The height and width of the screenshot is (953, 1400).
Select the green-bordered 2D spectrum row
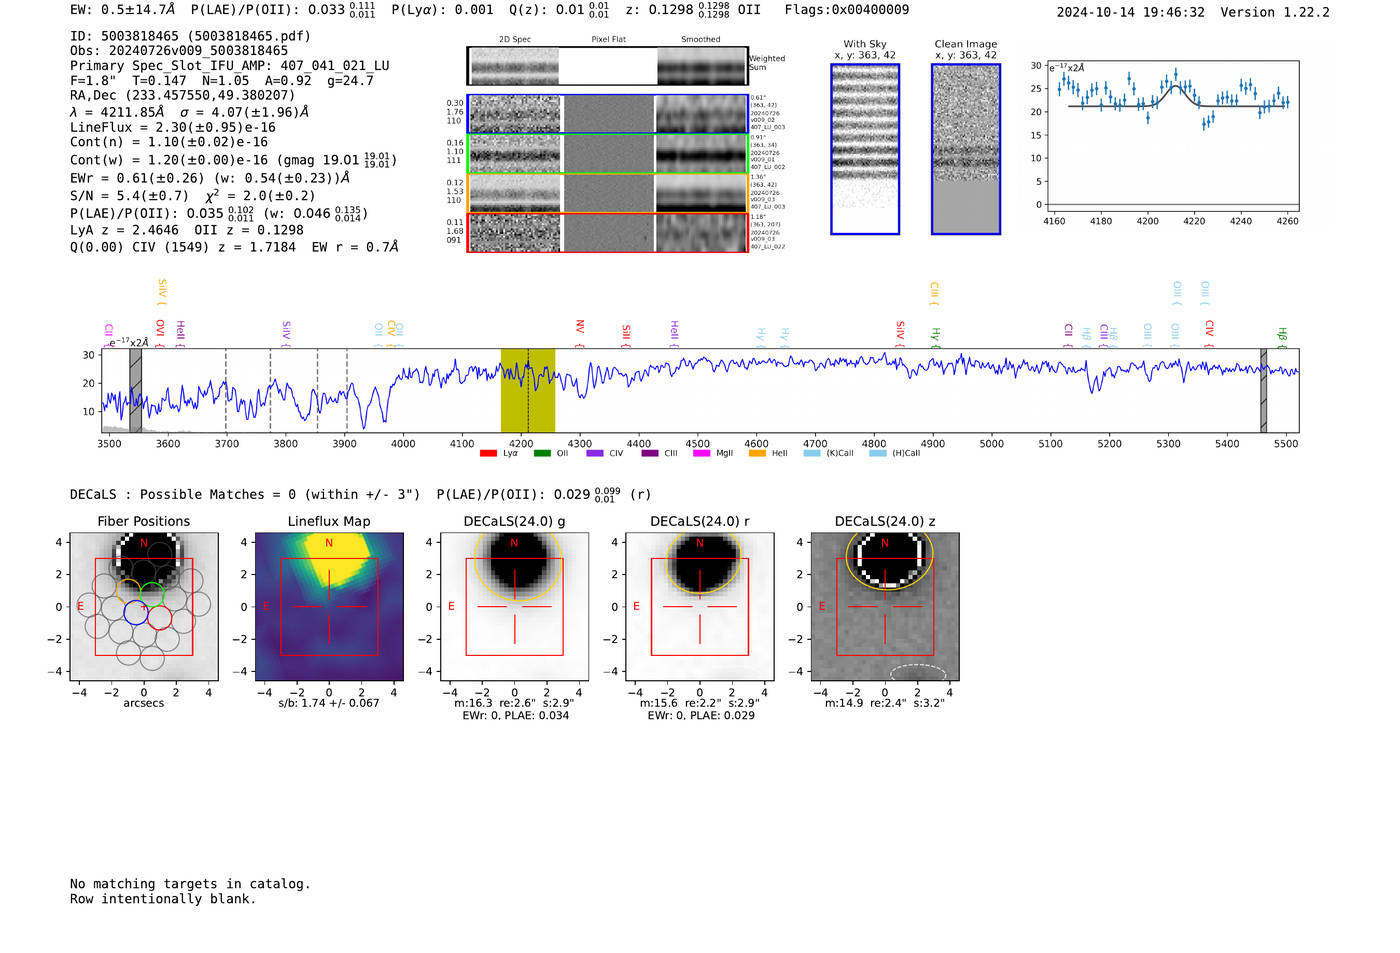pos(608,154)
